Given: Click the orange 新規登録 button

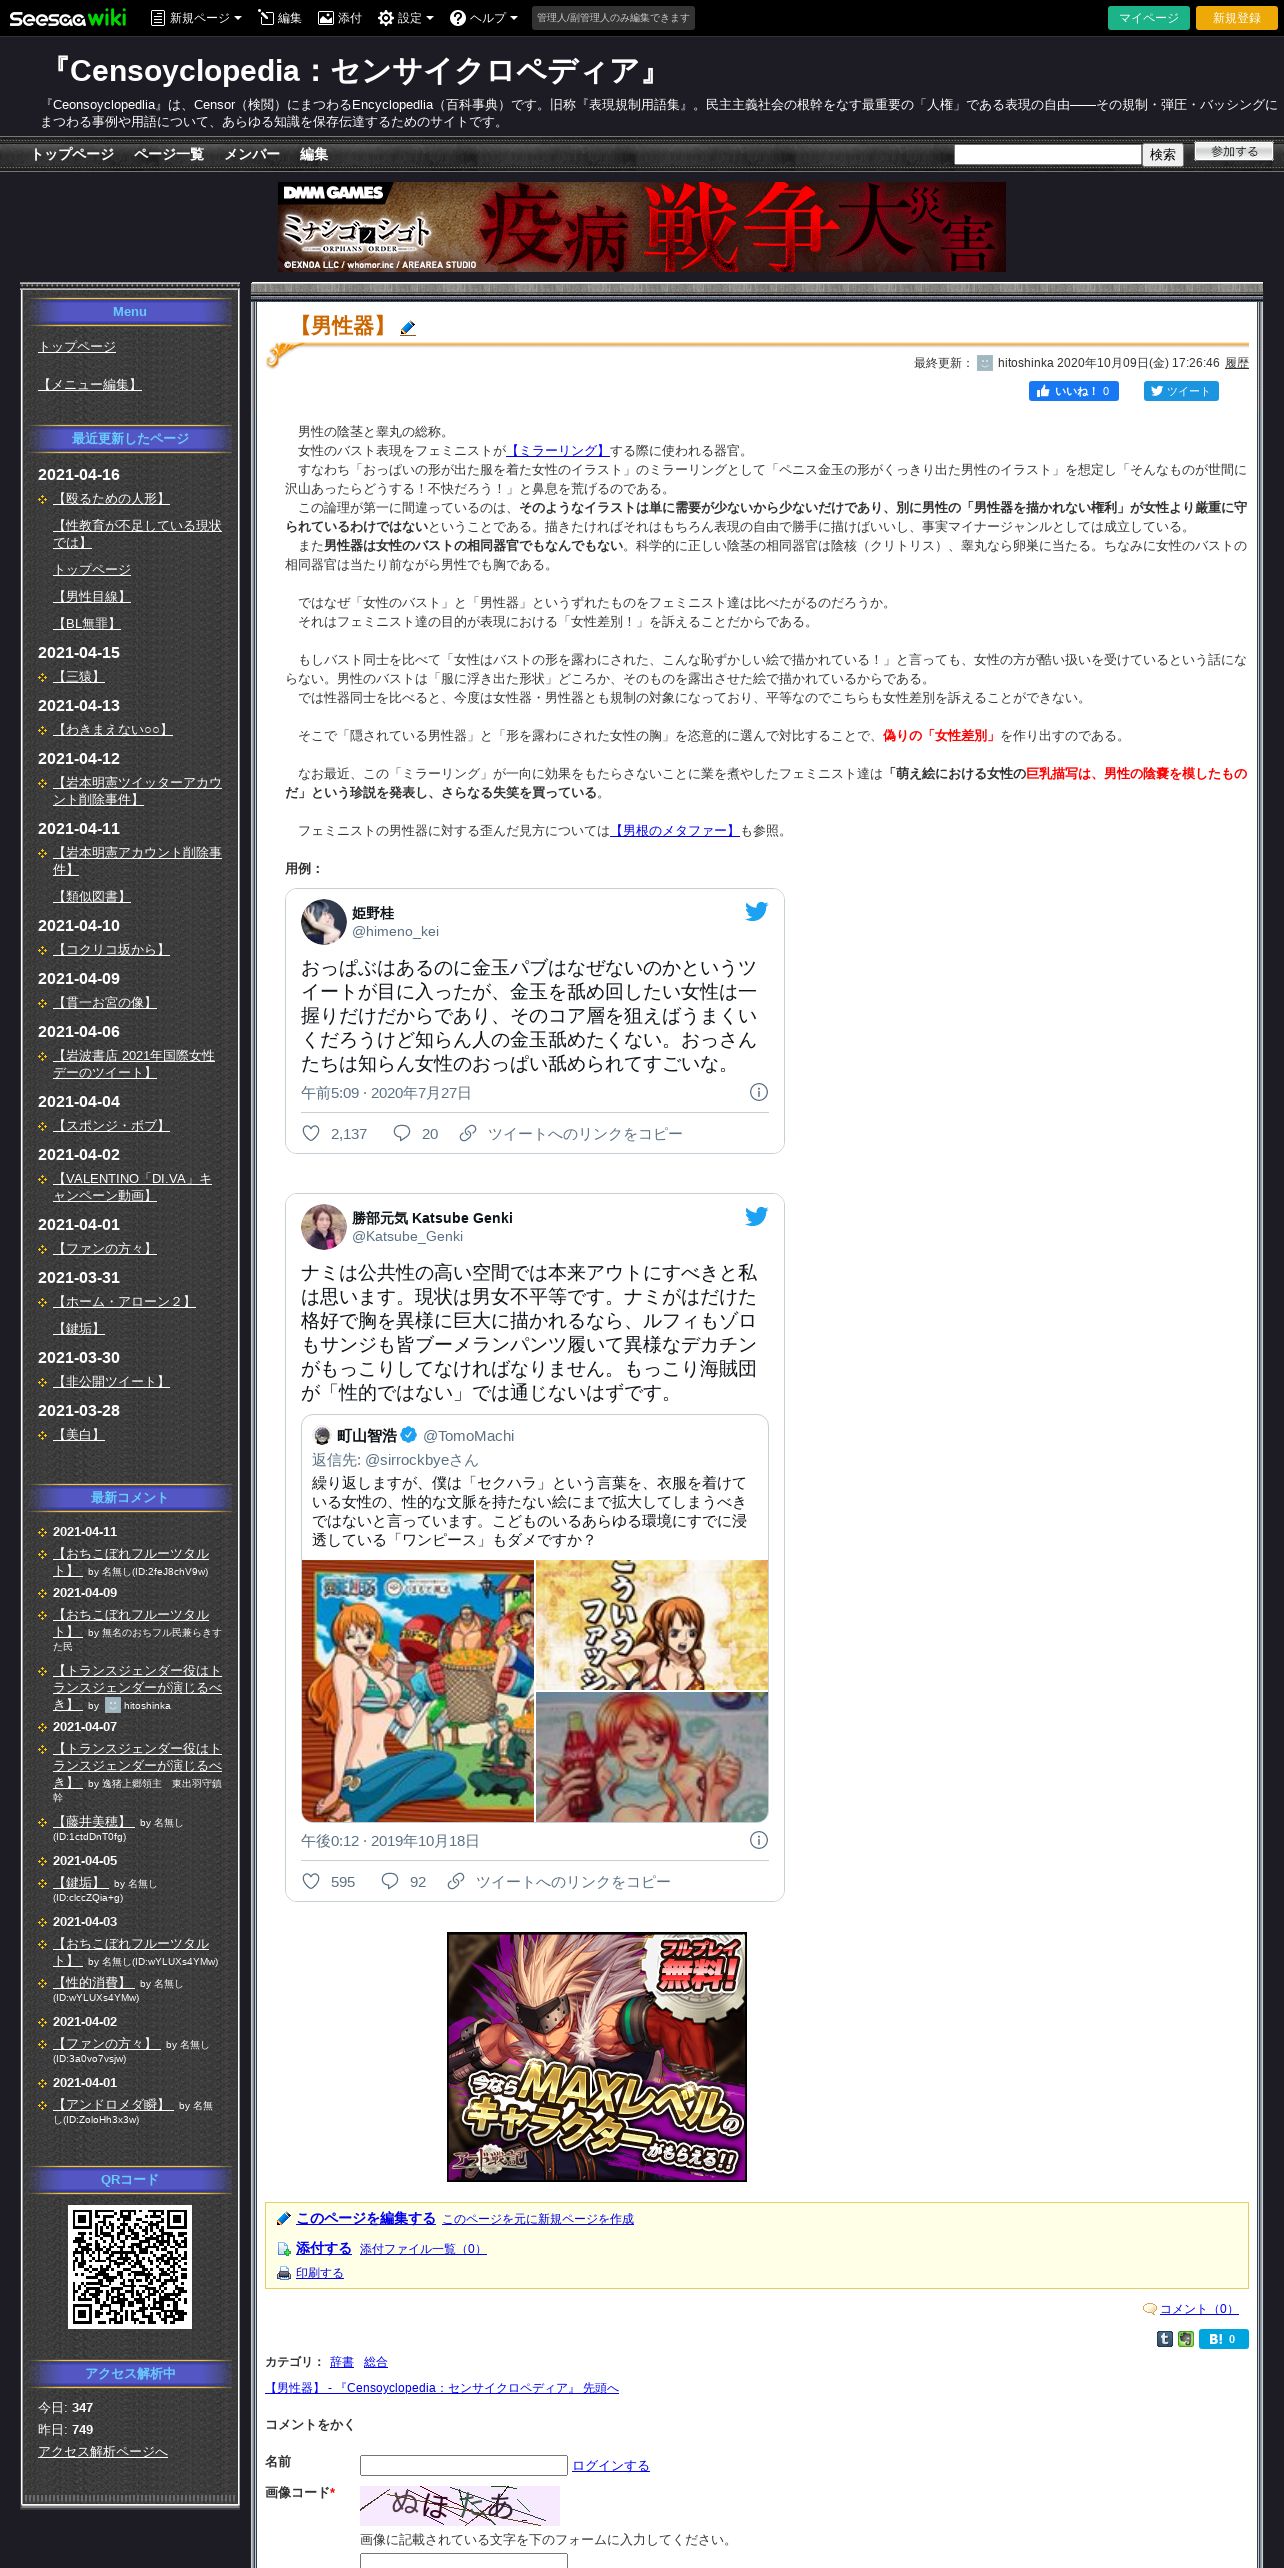Looking at the screenshot, I should (1236, 18).
